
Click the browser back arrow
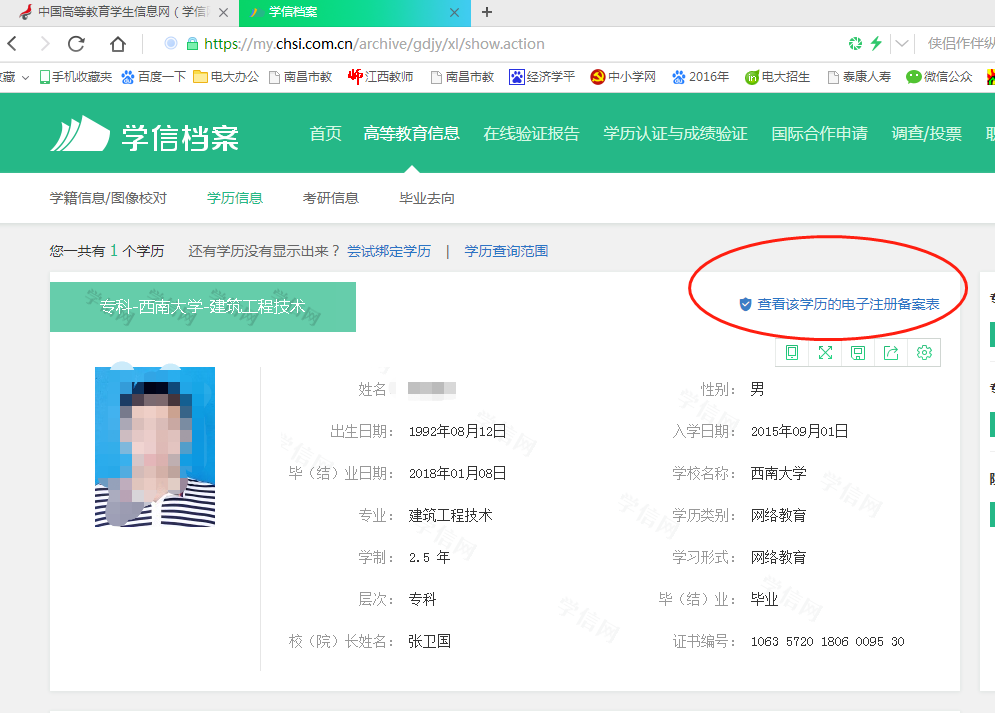(x=12, y=44)
